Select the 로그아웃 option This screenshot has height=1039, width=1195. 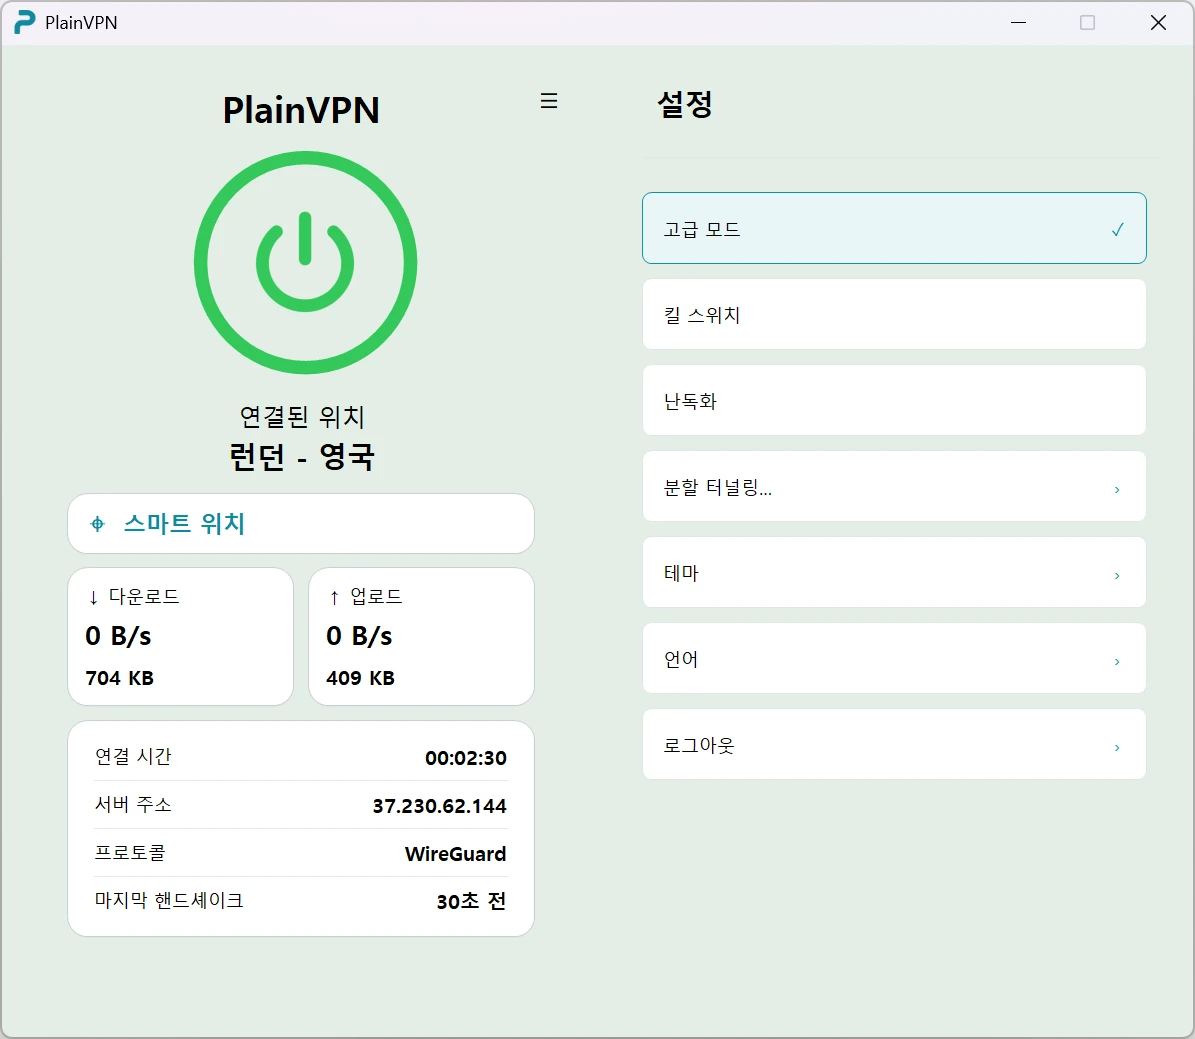pyautogui.click(x=894, y=745)
